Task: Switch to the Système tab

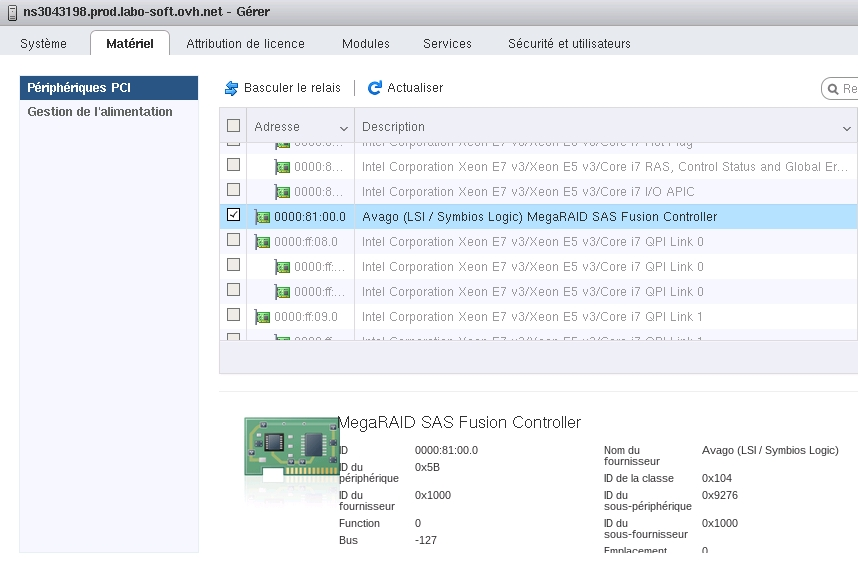Action: (44, 44)
